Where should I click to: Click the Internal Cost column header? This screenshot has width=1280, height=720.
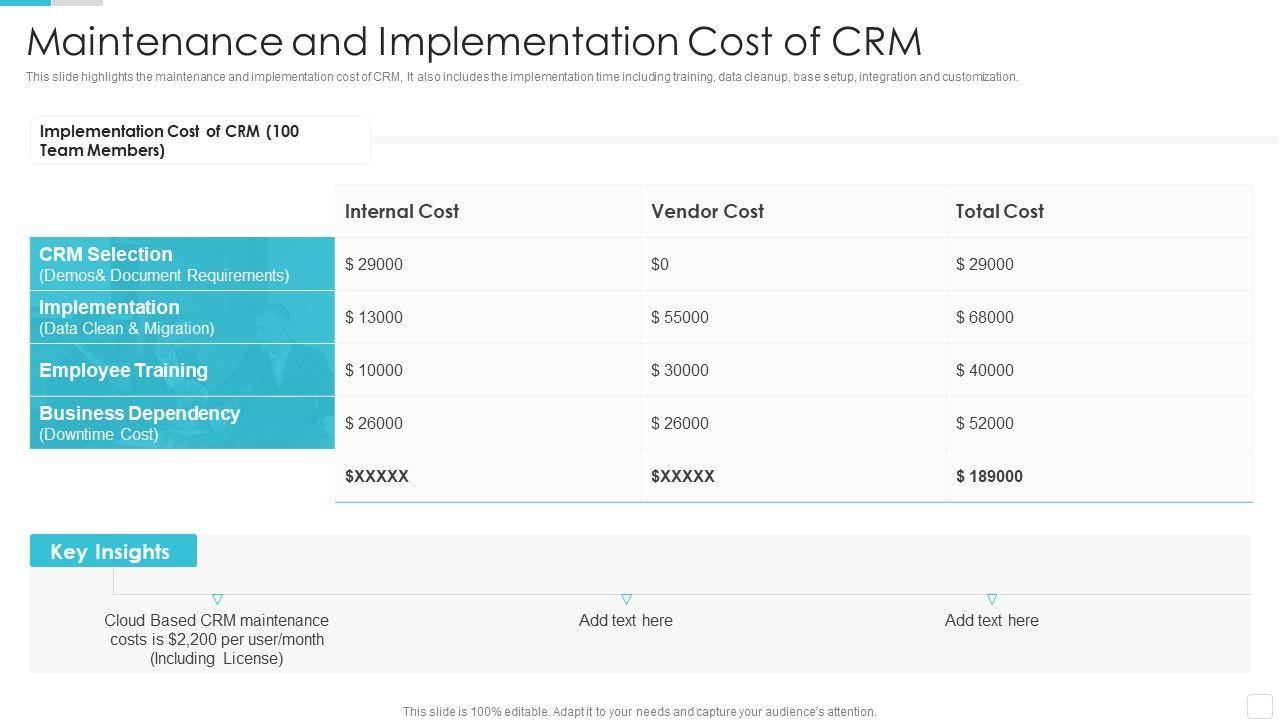point(402,211)
